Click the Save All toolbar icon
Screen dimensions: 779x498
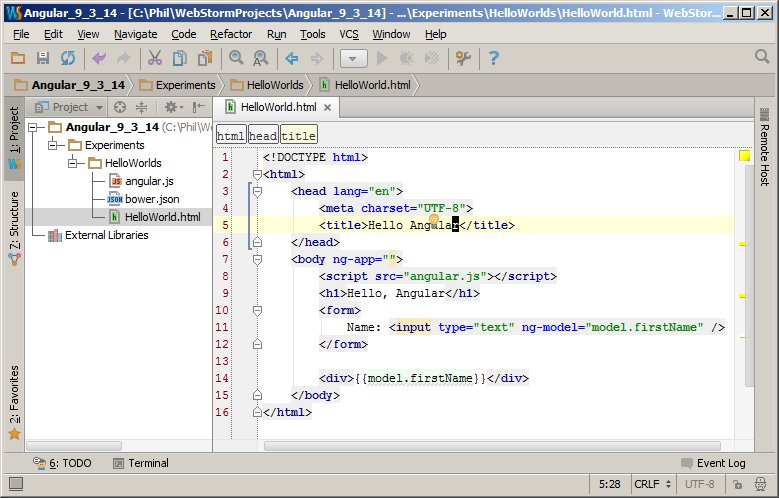pyautogui.click(x=43, y=59)
